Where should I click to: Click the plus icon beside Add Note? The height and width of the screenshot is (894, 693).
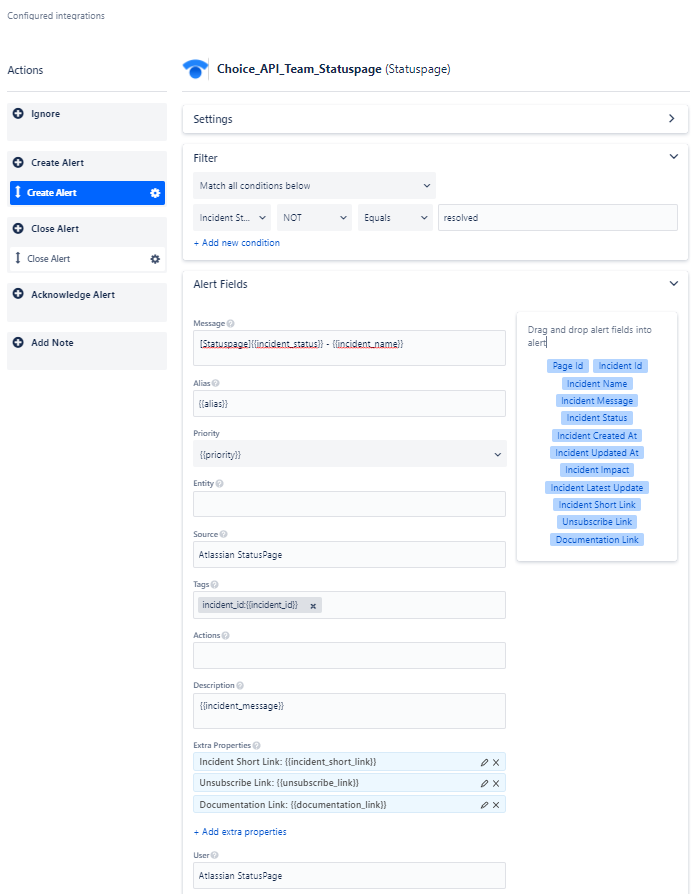click(18, 343)
